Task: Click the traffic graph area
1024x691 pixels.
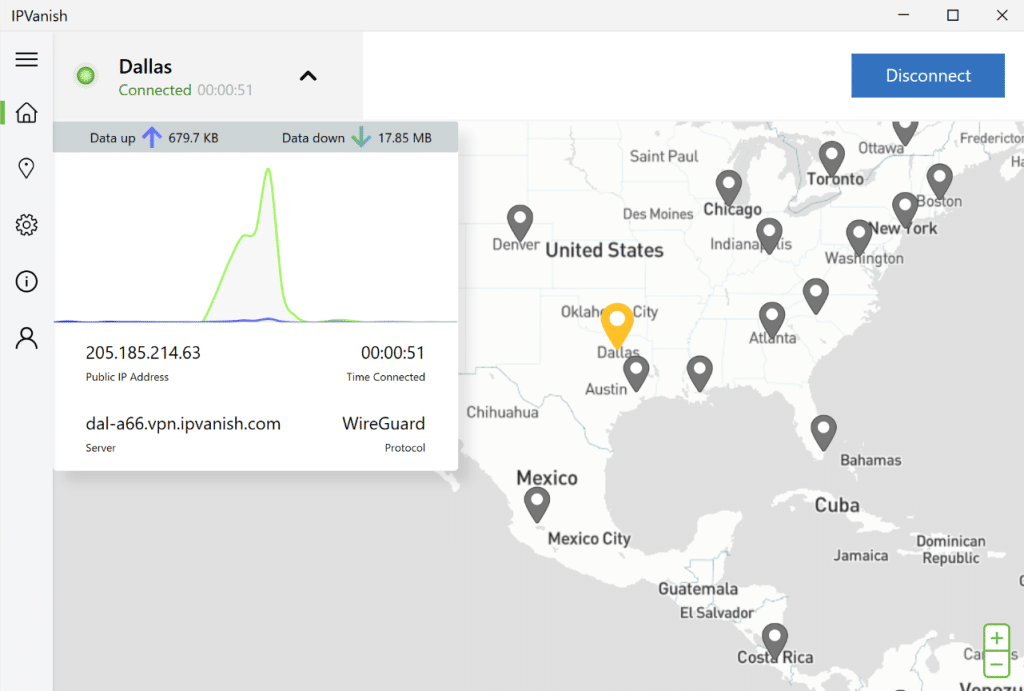Action: [255, 238]
